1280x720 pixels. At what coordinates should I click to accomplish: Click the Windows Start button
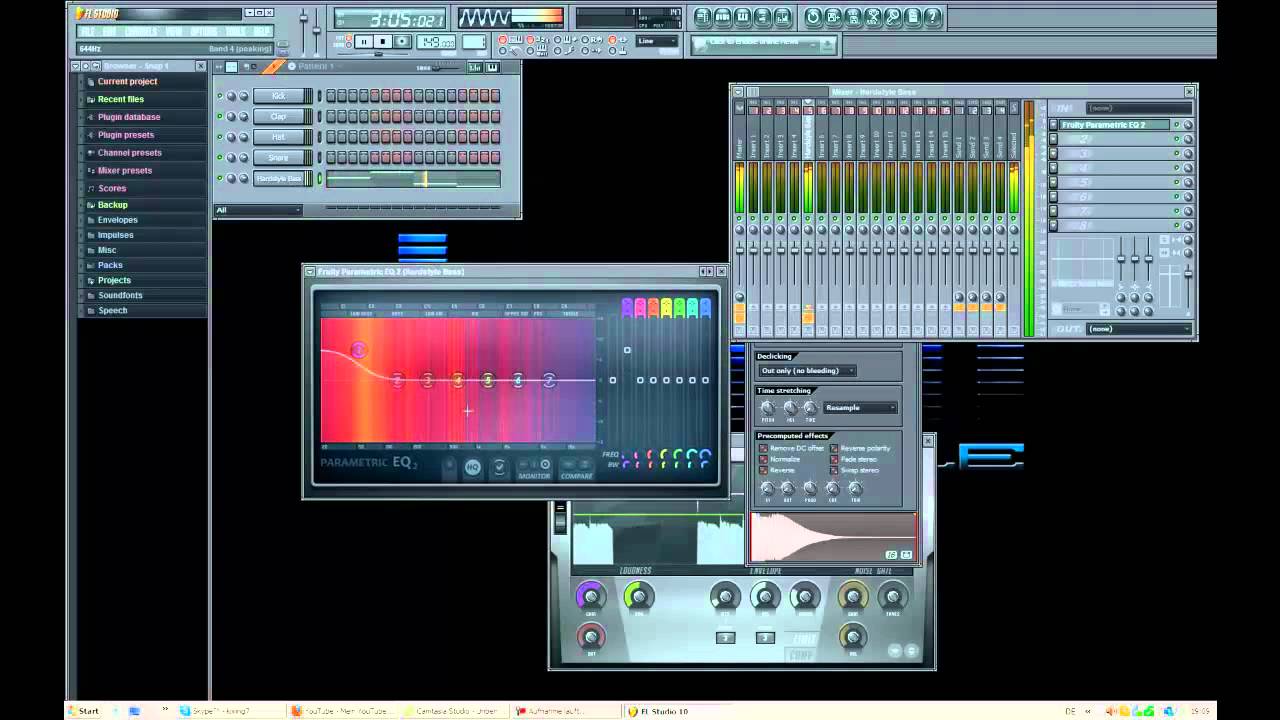[x=83, y=711]
